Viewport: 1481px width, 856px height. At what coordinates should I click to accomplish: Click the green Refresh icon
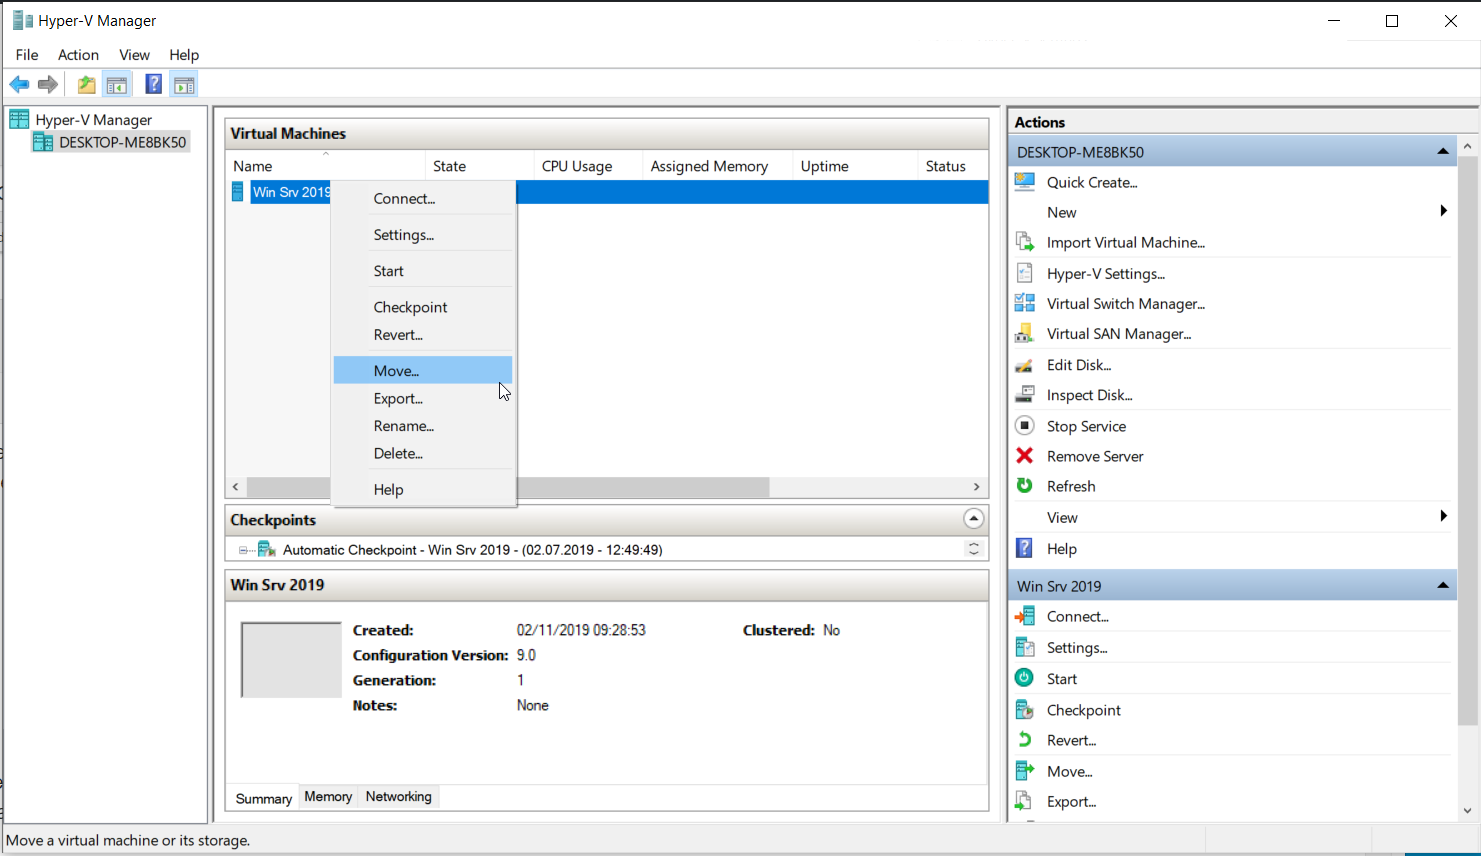[1025, 486]
